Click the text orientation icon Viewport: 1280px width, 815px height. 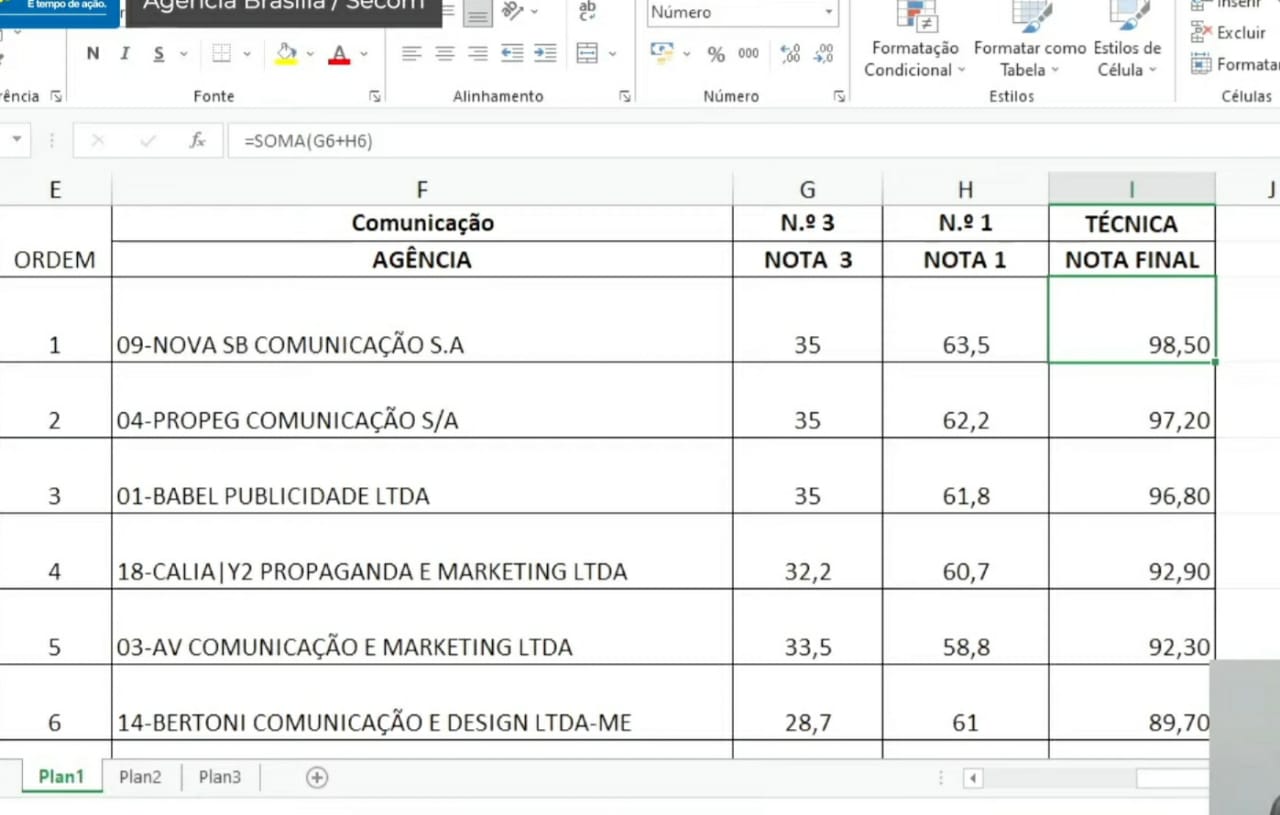512,11
